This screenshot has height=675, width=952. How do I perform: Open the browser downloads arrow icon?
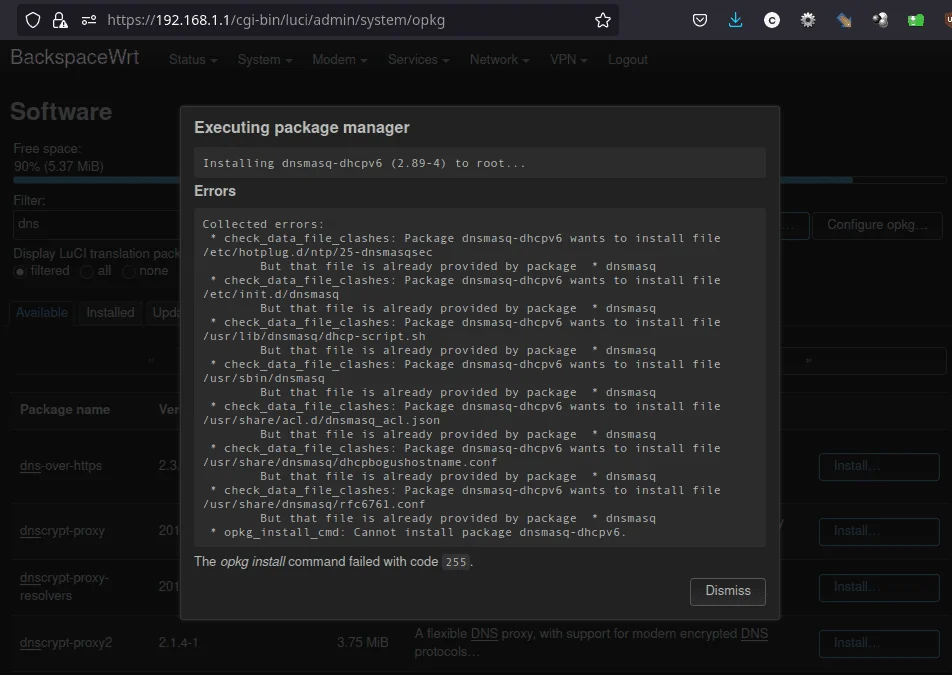tap(735, 20)
